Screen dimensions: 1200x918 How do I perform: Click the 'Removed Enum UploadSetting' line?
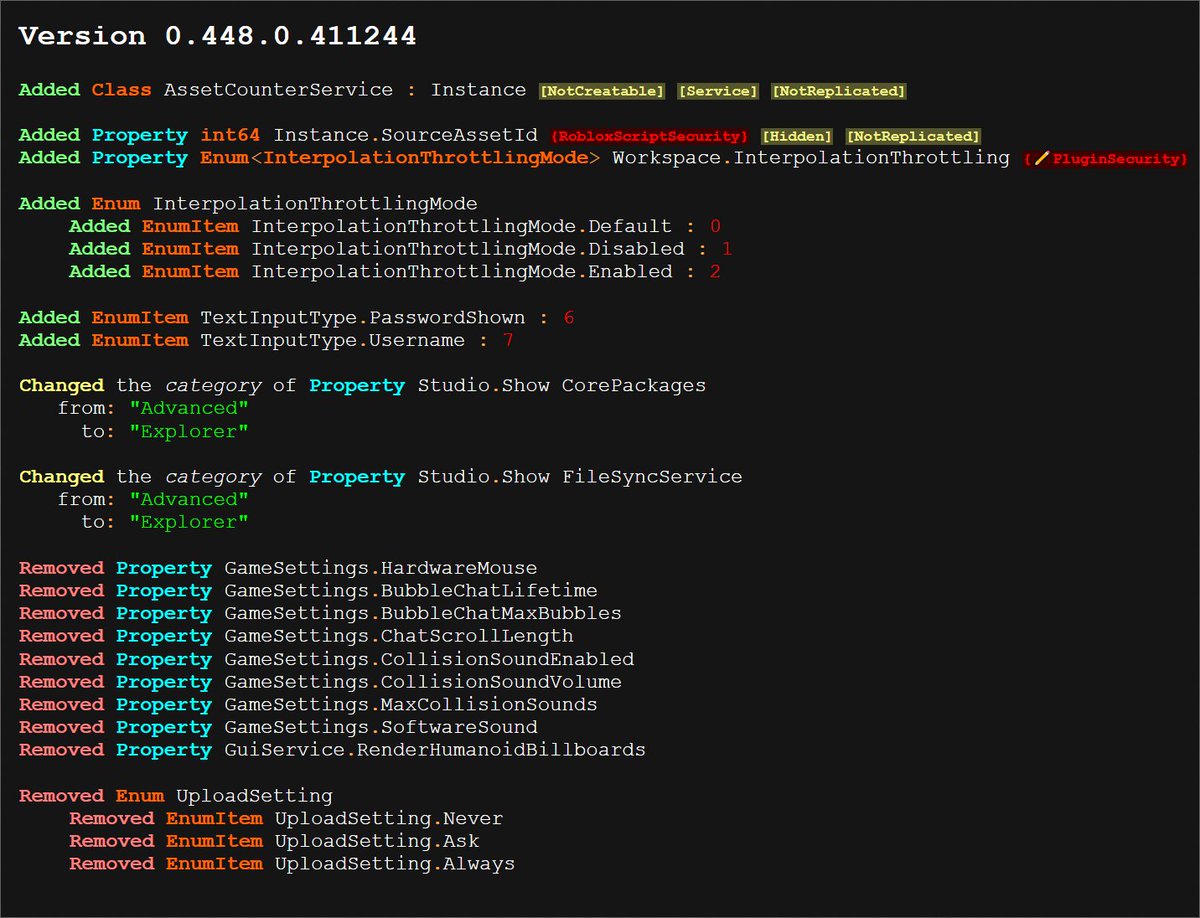[x=176, y=796]
